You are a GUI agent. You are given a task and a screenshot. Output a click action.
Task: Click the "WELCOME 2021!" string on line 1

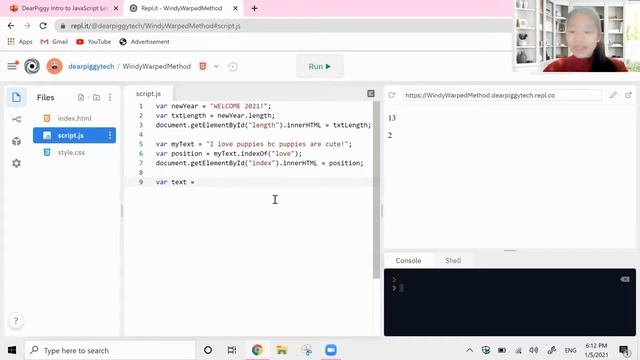238,106
